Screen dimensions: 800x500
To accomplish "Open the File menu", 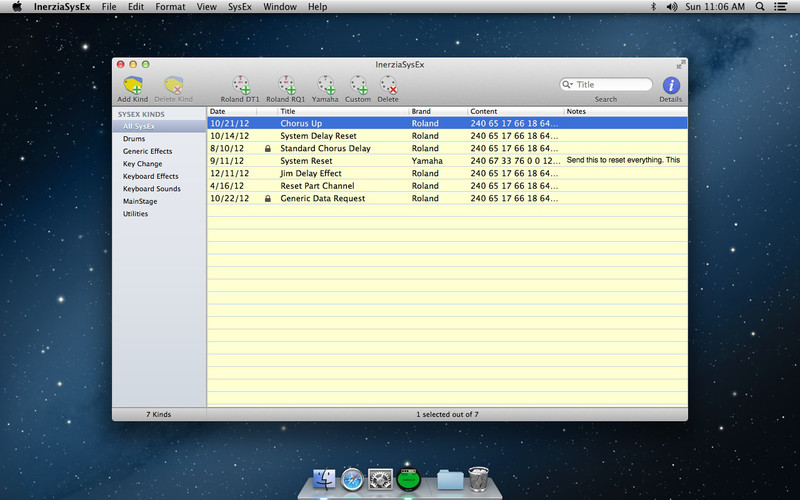I will [x=109, y=7].
